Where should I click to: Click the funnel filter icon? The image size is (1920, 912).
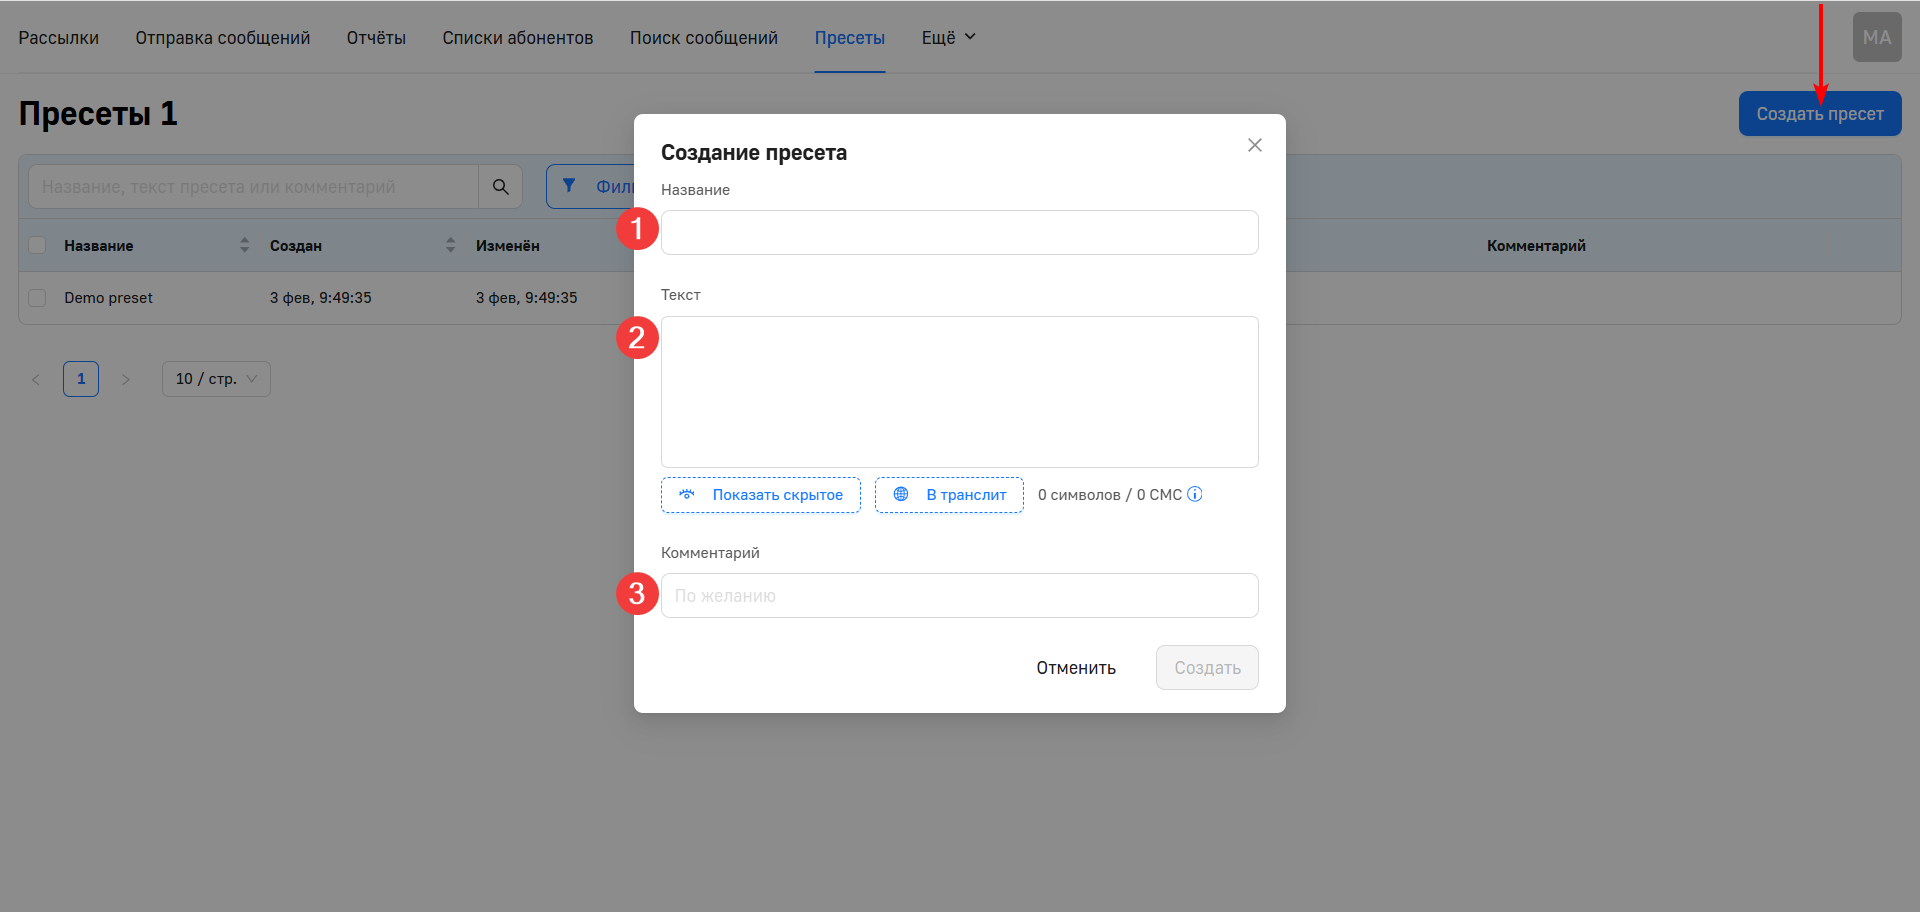coord(569,186)
